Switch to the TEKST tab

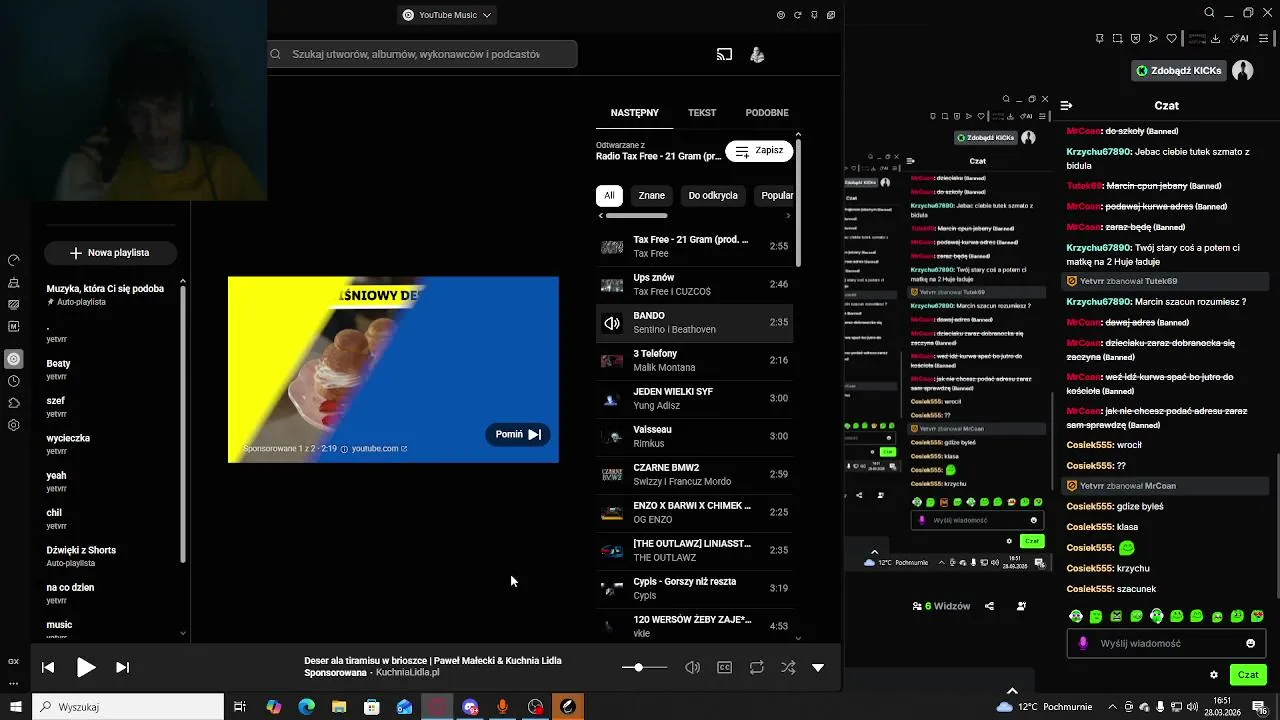click(x=702, y=113)
